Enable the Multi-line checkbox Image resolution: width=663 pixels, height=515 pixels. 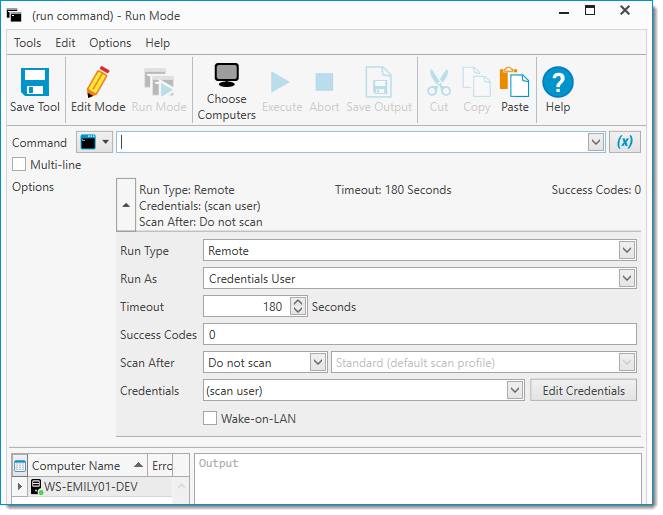[x=19, y=164]
